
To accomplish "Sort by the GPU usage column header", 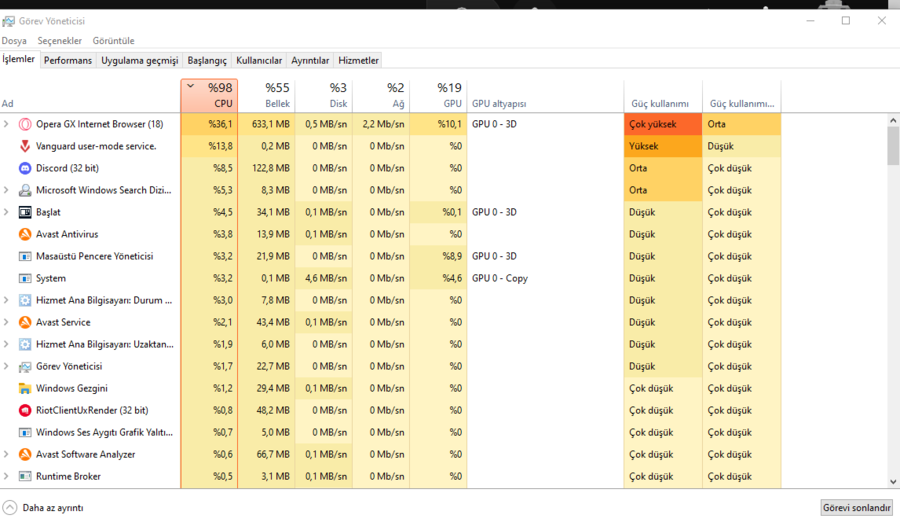I will pos(439,95).
